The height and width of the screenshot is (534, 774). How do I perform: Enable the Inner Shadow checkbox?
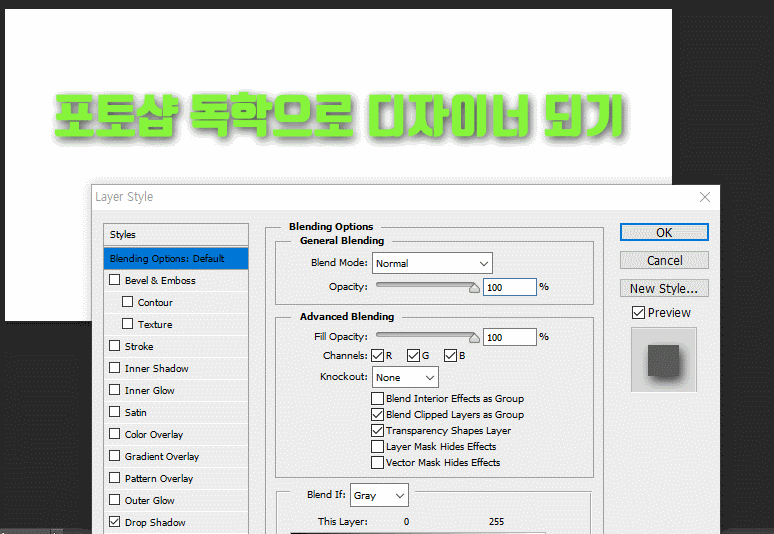tap(115, 368)
